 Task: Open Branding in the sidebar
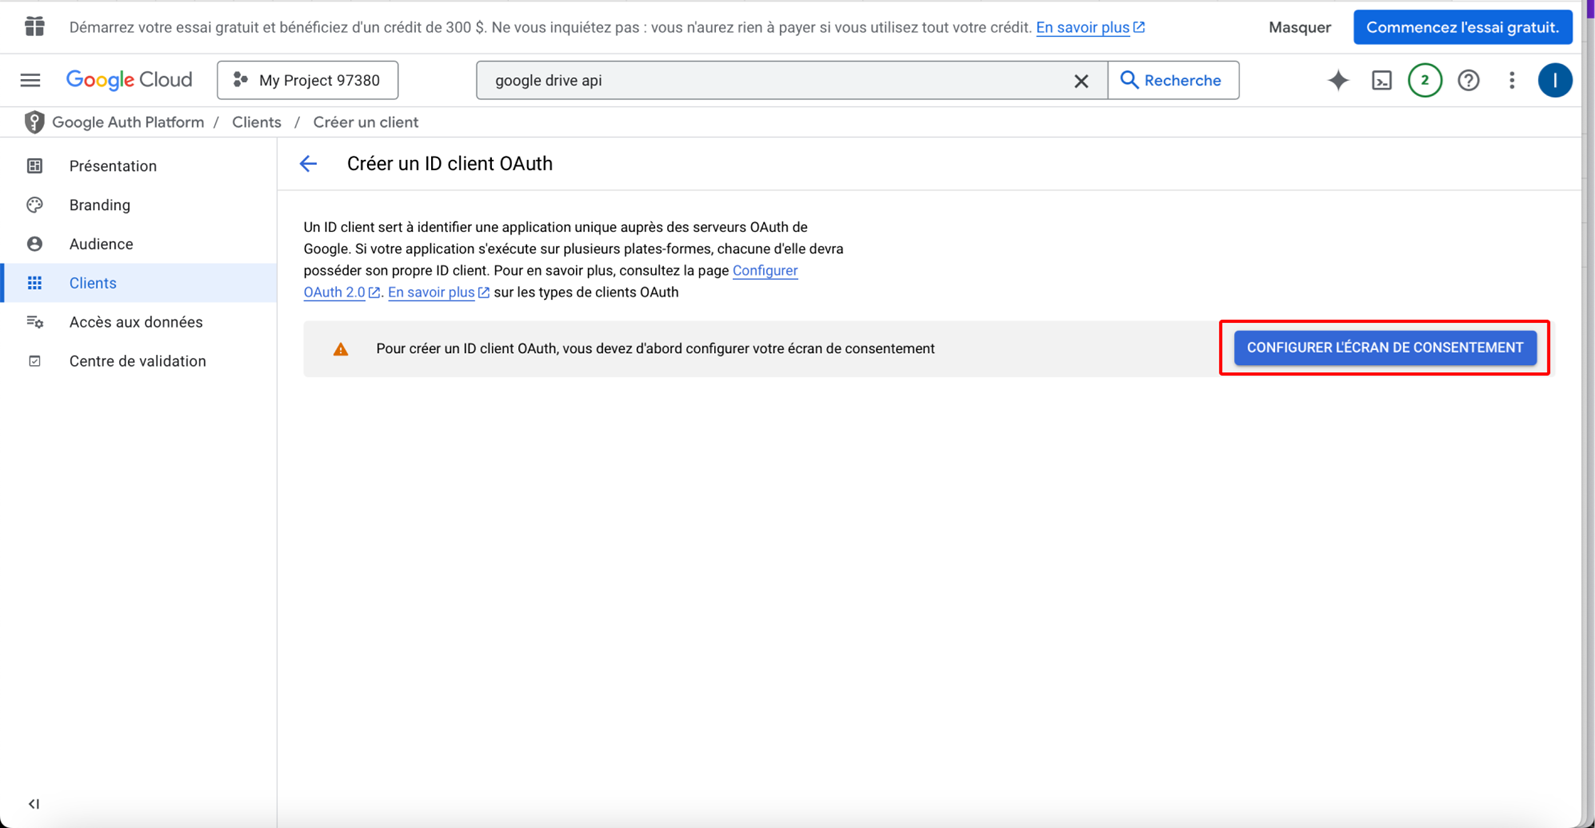coord(100,205)
